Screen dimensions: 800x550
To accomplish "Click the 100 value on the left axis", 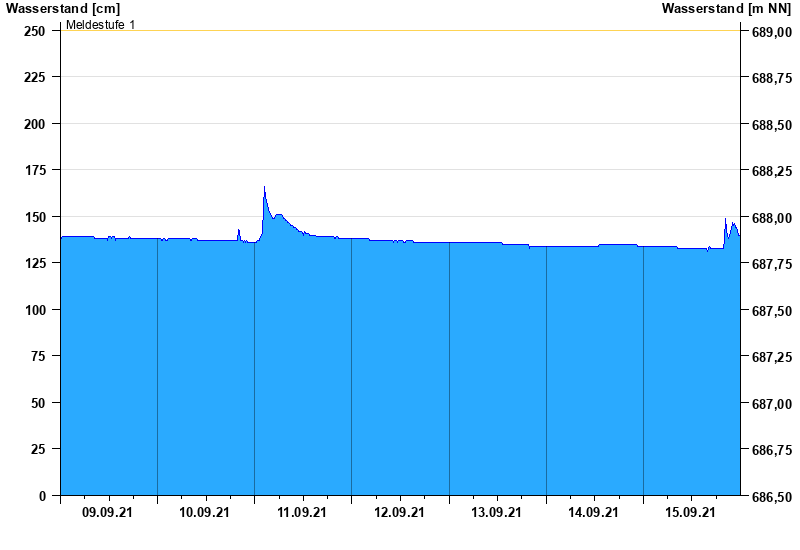I will pos(35,310).
